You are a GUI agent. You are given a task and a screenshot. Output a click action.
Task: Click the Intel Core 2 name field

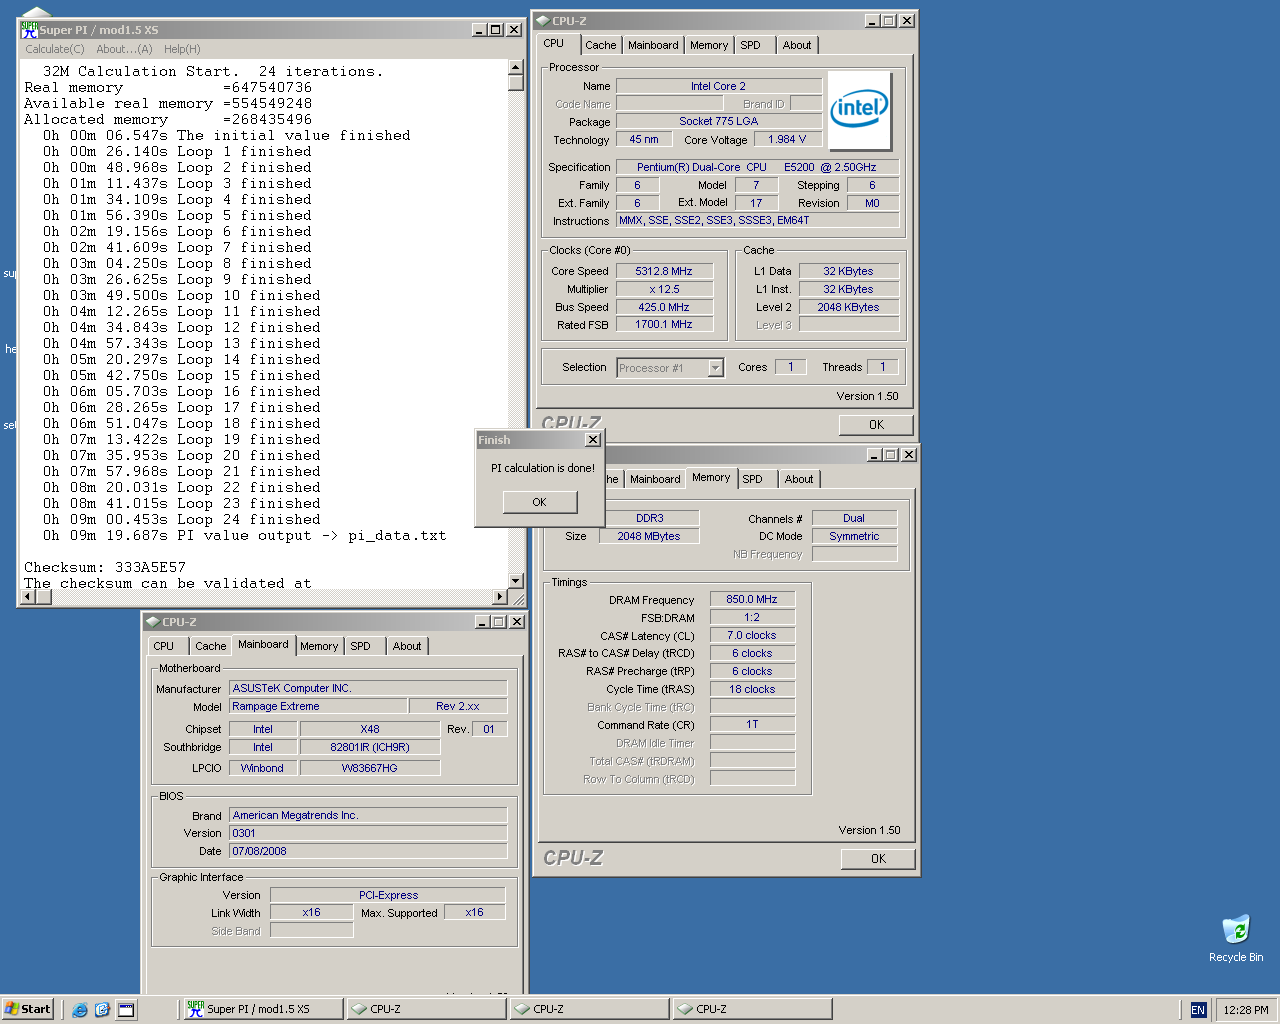pos(718,86)
